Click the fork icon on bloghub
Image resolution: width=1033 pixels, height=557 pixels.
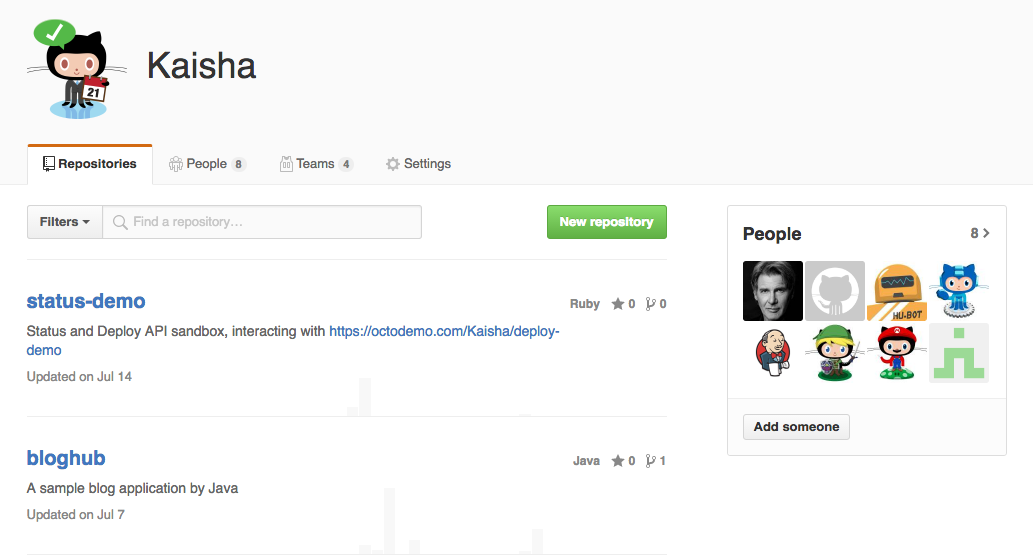pos(650,461)
